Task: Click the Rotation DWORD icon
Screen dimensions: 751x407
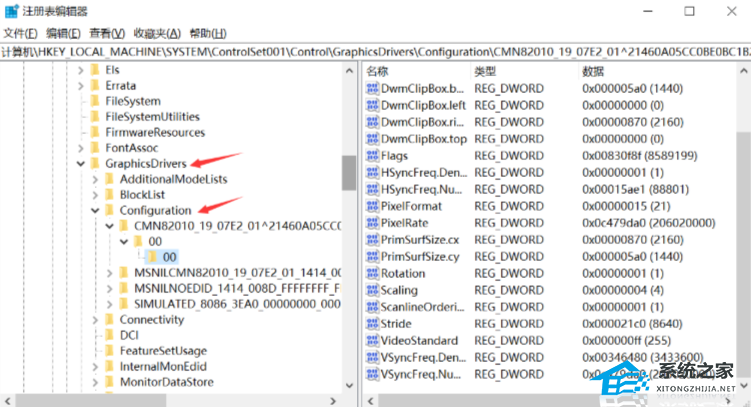Action: pyautogui.click(x=372, y=273)
